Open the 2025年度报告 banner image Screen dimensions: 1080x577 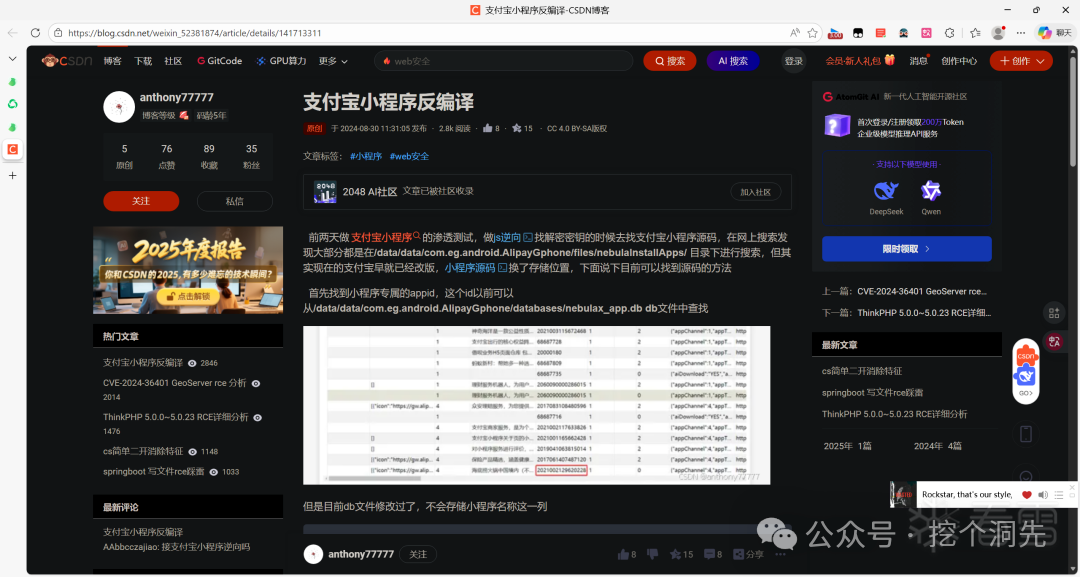pyautogui.click(x=188, y=270)
